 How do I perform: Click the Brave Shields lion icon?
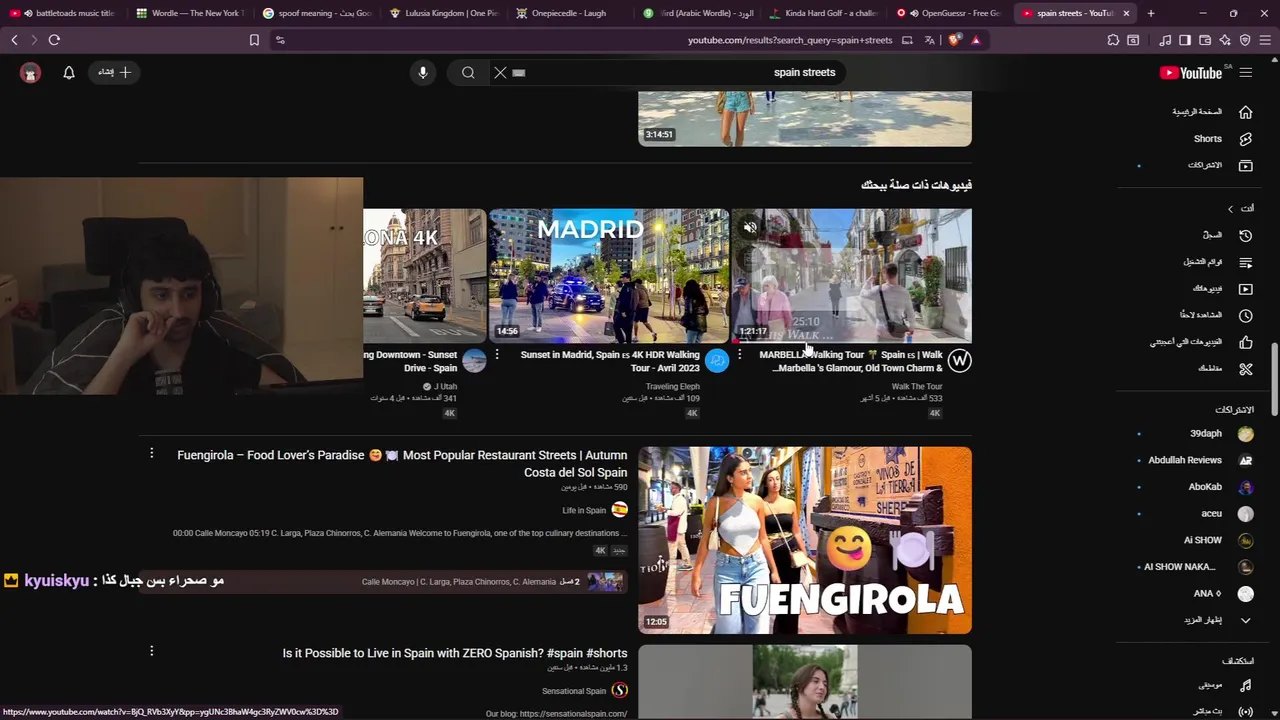coord(953,40)
